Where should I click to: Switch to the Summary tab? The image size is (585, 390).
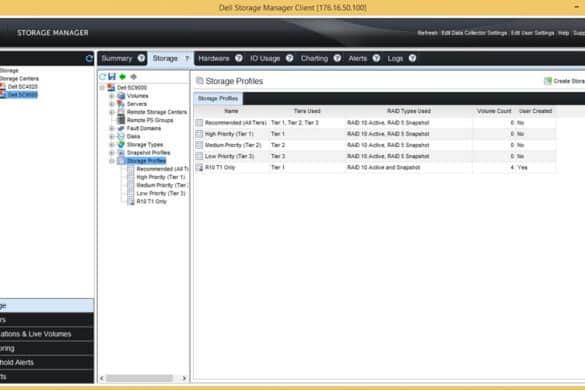pyautogui.click(x=117, y=59)
